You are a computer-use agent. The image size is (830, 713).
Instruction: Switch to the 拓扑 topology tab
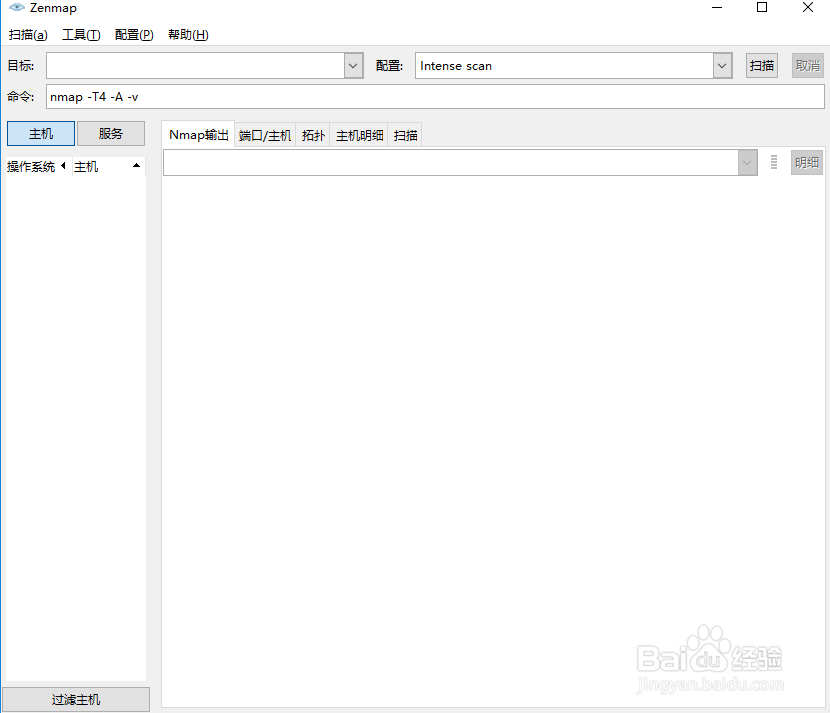(313, 136)
